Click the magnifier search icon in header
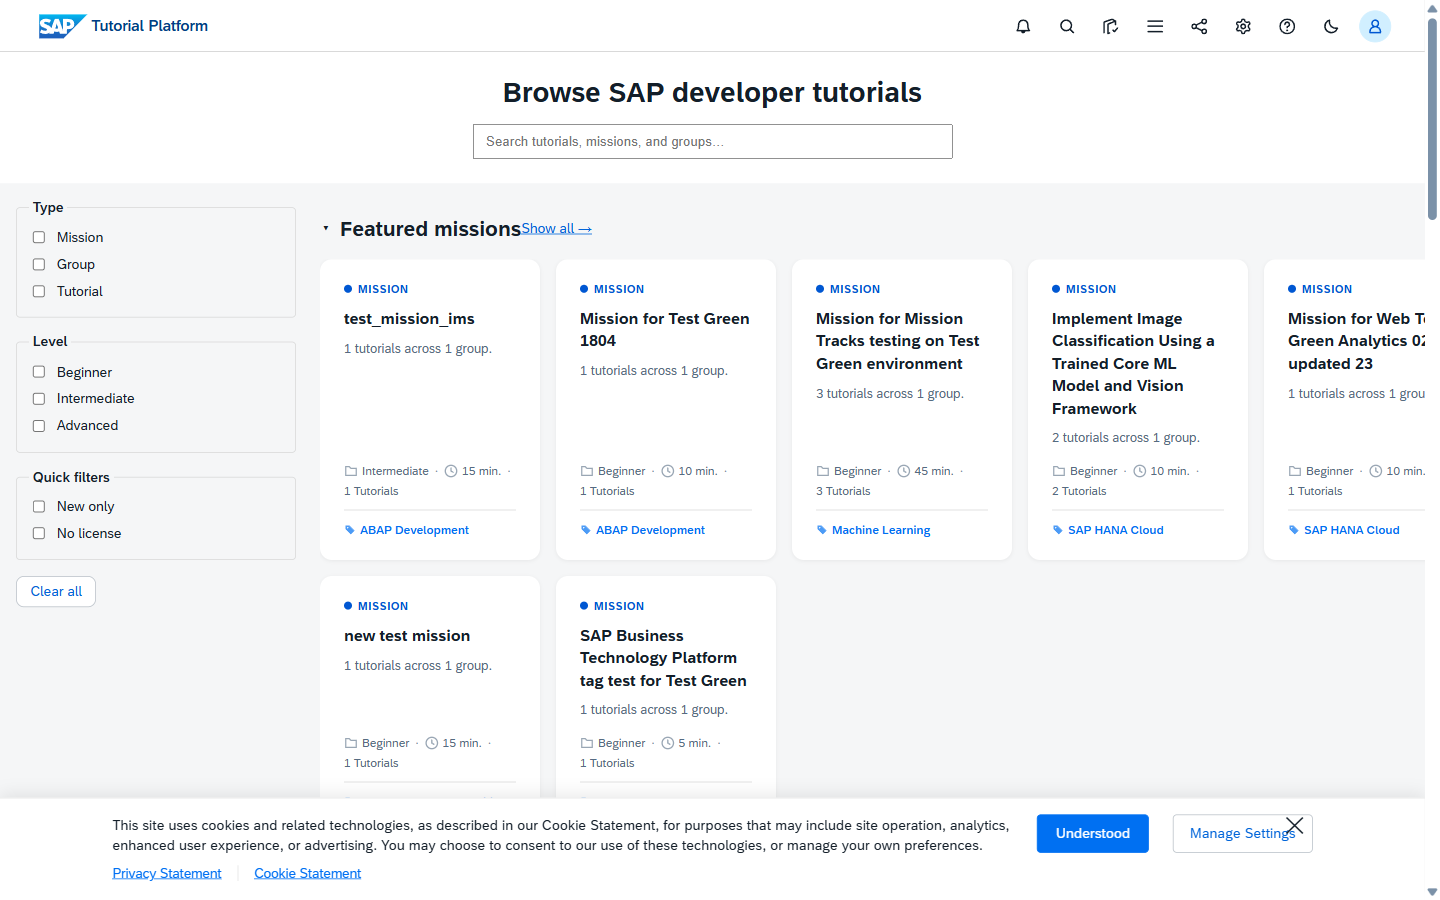The image size is (1440, 900). pyautogui.click(x=1067, y=27)
